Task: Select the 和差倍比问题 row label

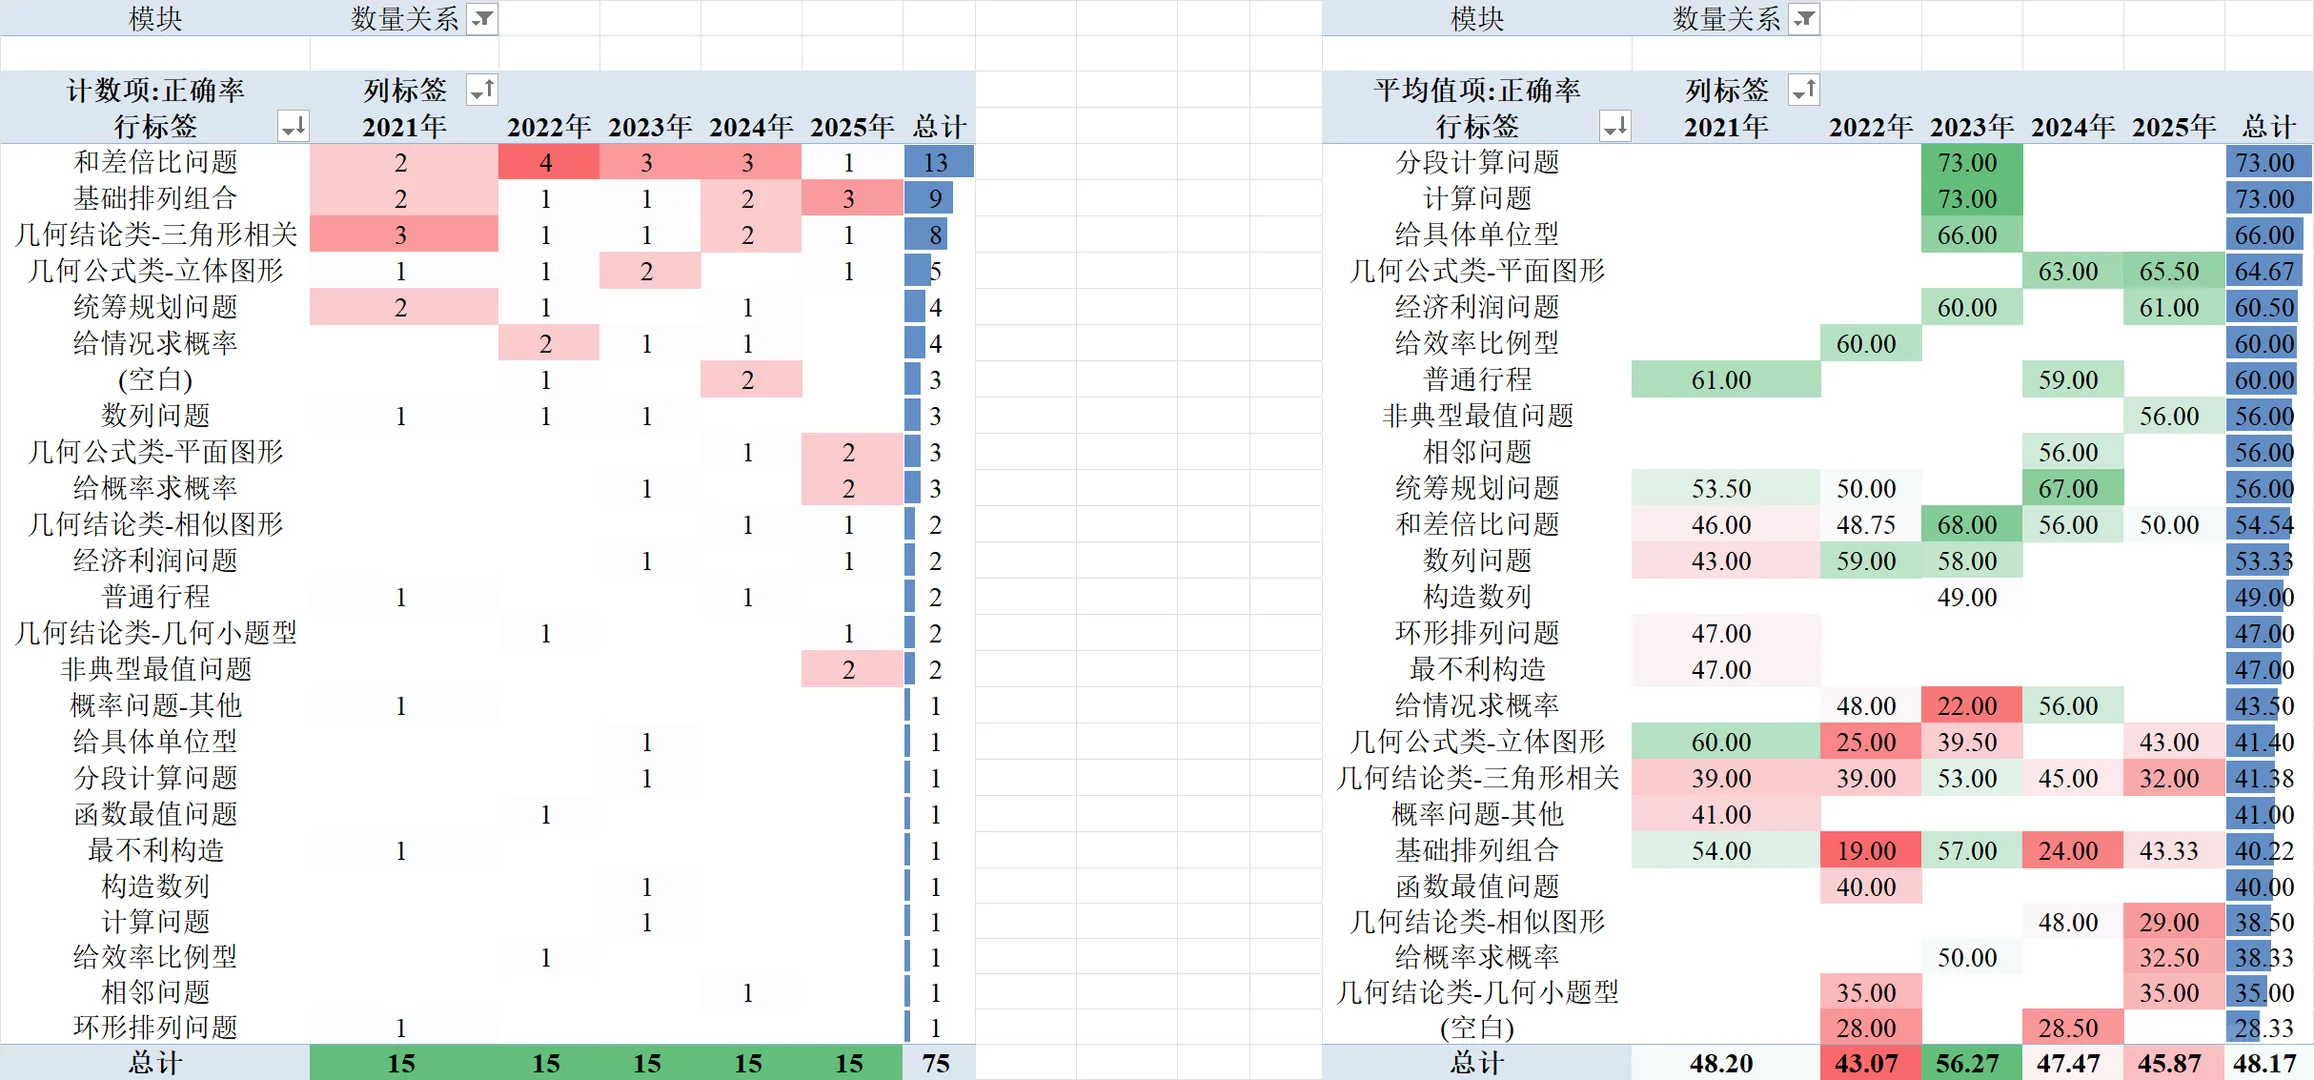Action: tap(155, 162)
